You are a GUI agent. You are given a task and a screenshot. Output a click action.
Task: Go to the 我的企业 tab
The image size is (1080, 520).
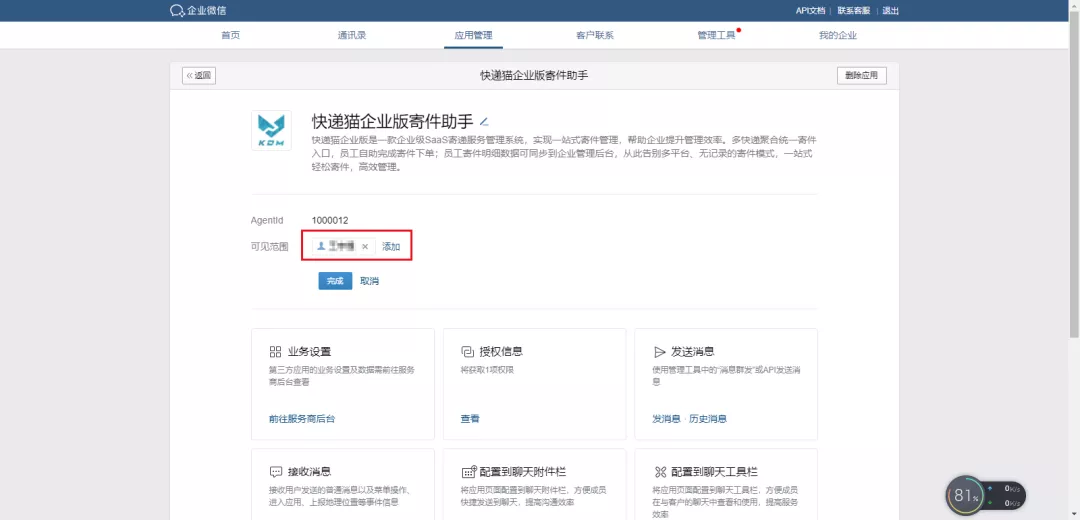point(838,35)
